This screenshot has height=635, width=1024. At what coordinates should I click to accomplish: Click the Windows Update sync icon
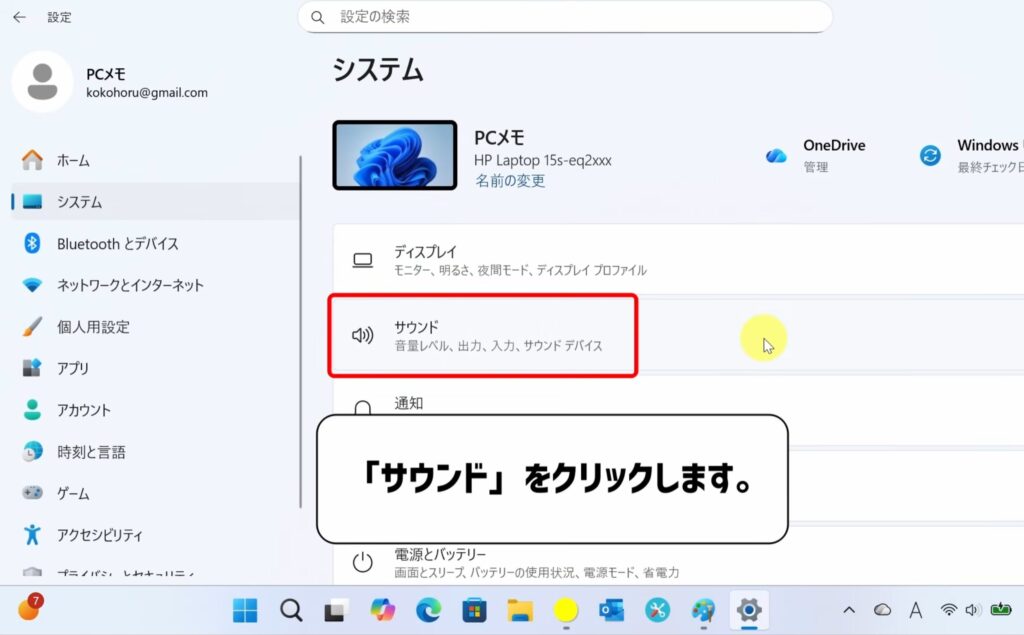(x=931, y=155)
